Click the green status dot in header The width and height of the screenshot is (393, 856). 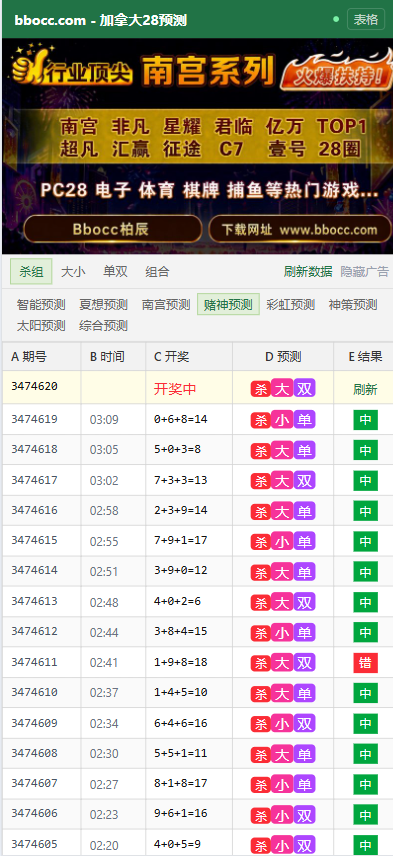[336, 19]
